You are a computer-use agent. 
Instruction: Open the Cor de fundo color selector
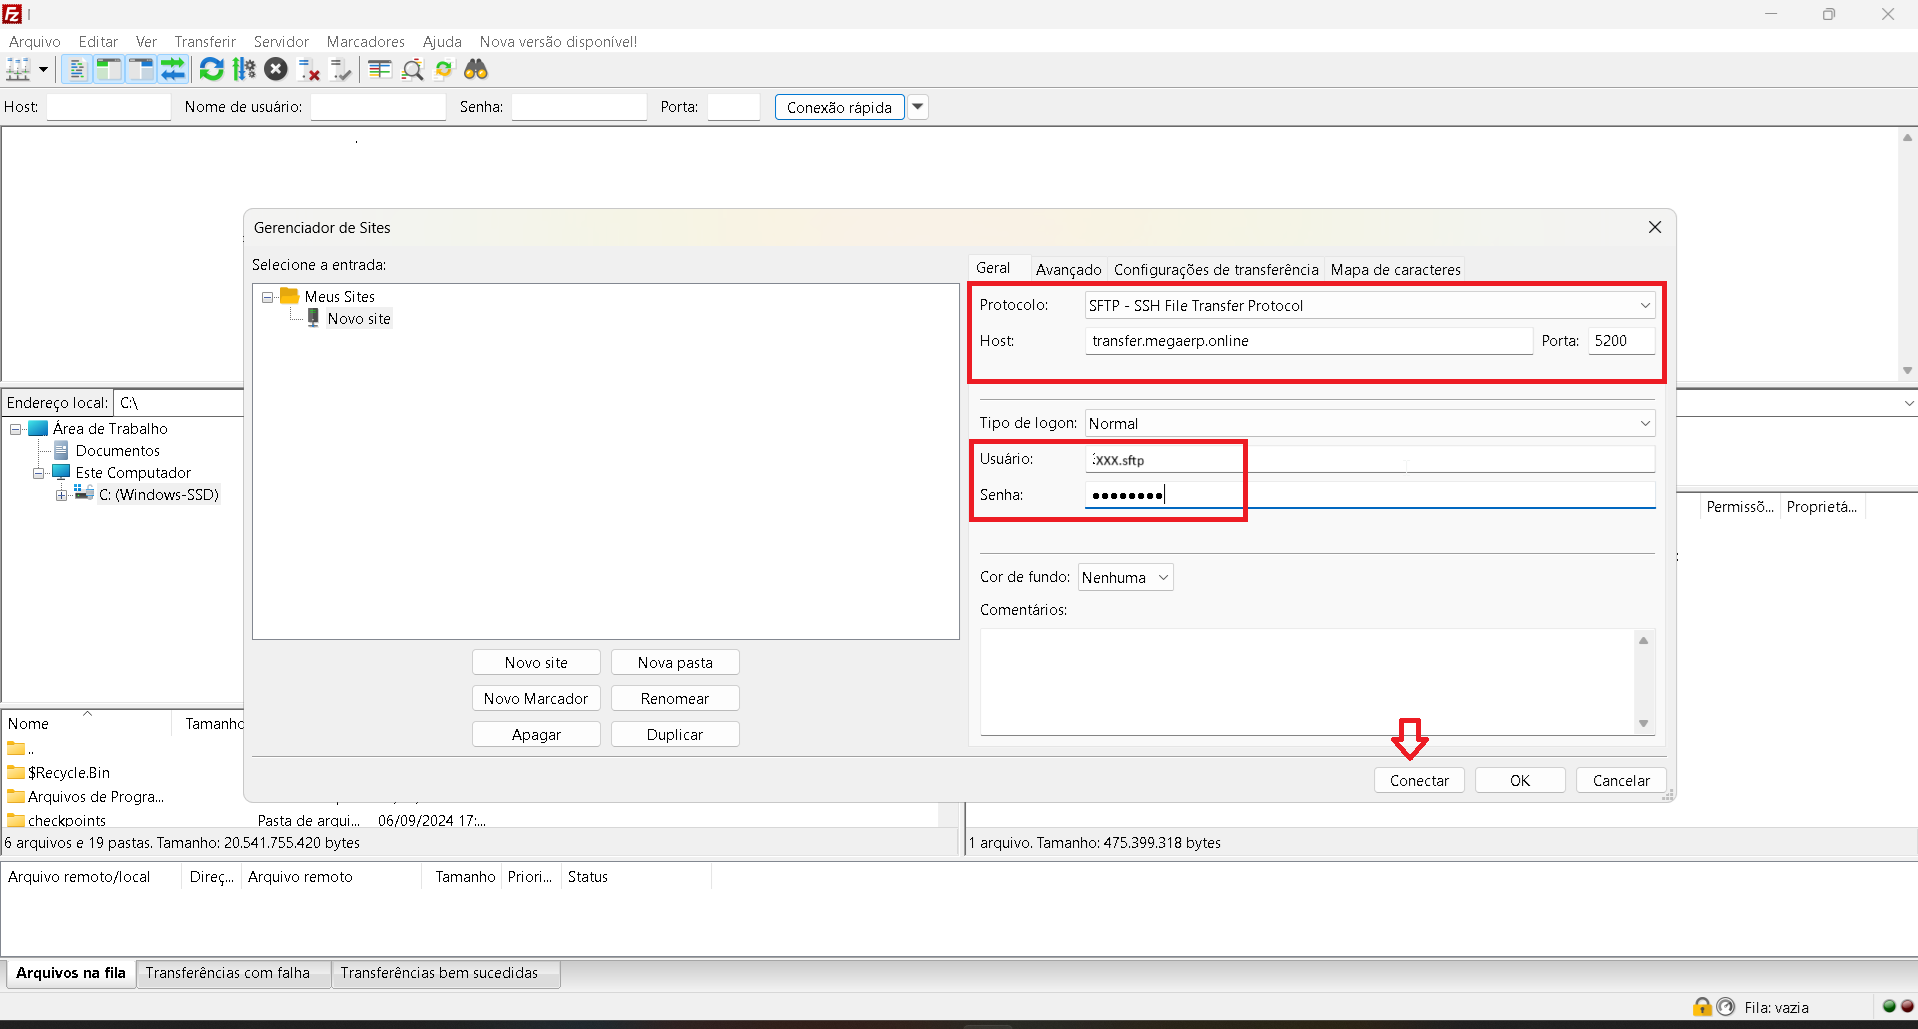(x=1125, y=578)
